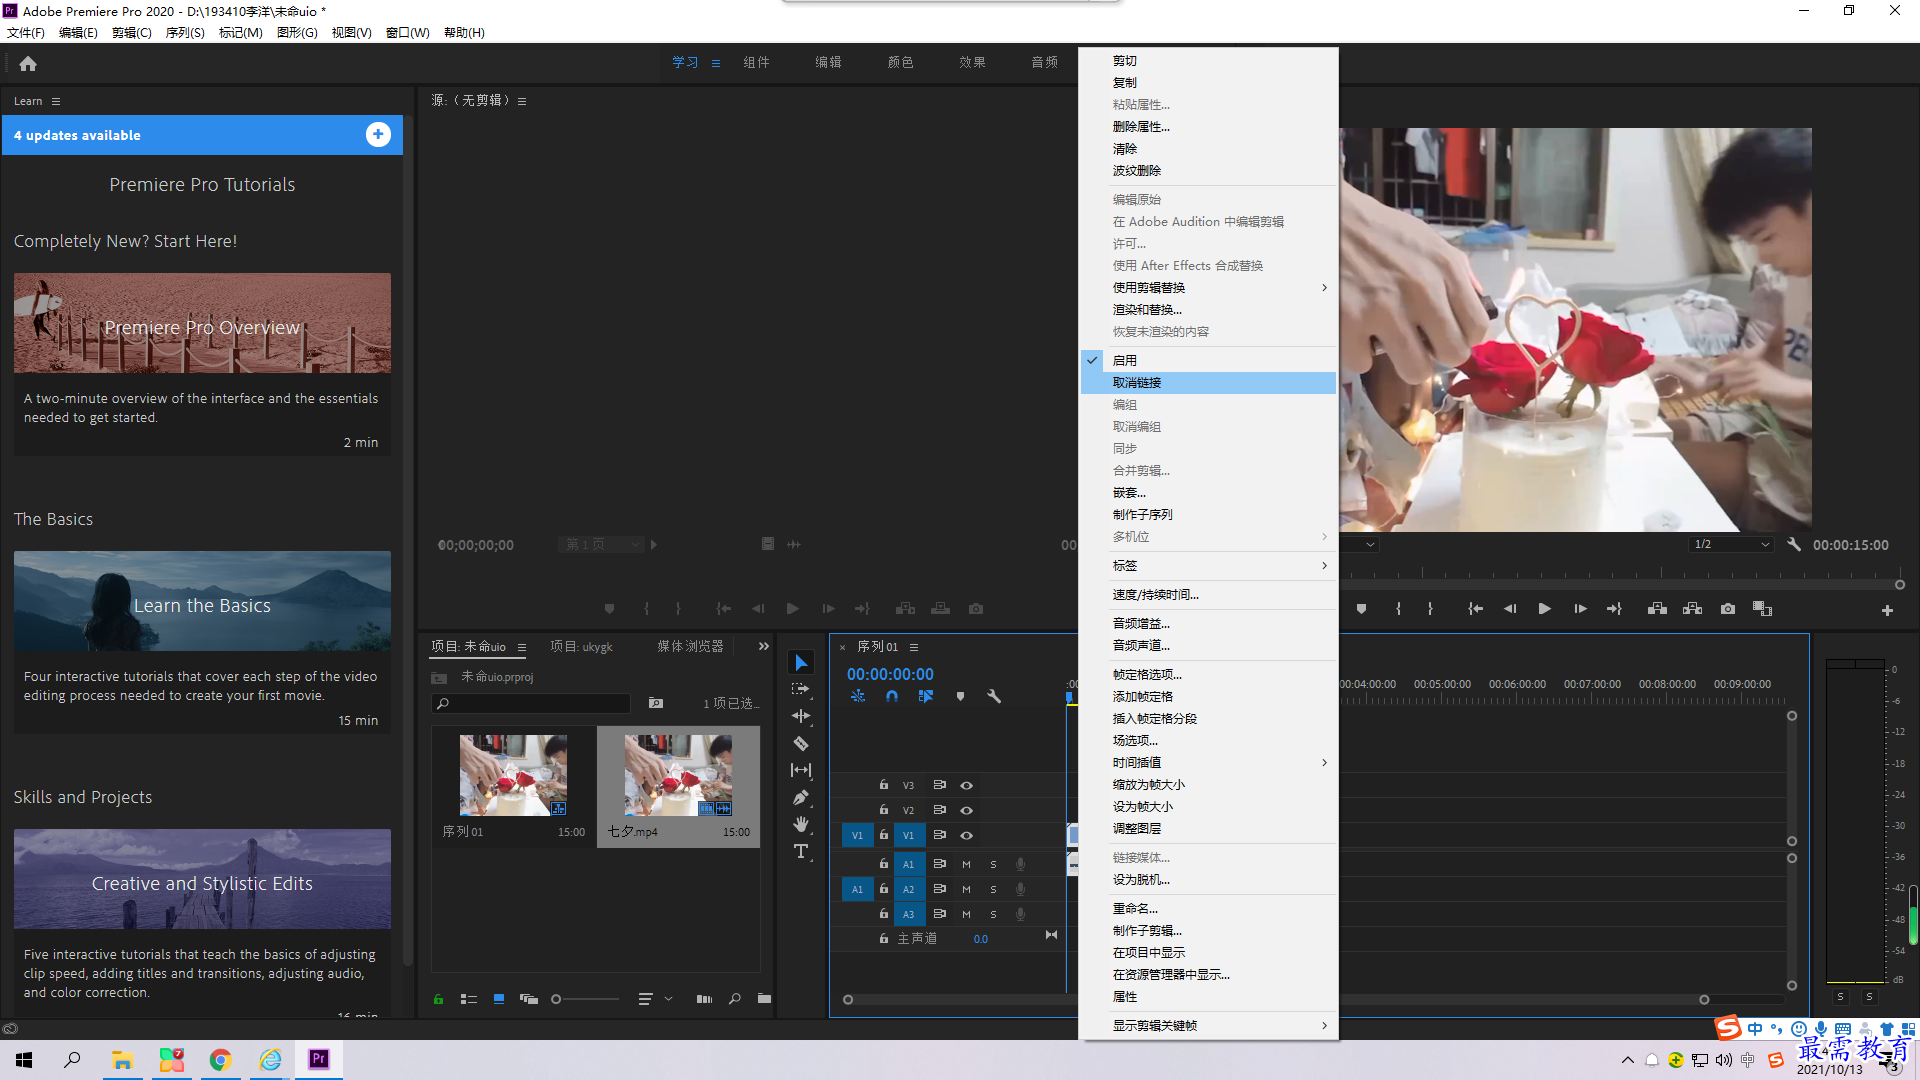The width and height of the screenshot is (1920, 1080).
Task: Mute audio track A1
Action: click(966, 864)
